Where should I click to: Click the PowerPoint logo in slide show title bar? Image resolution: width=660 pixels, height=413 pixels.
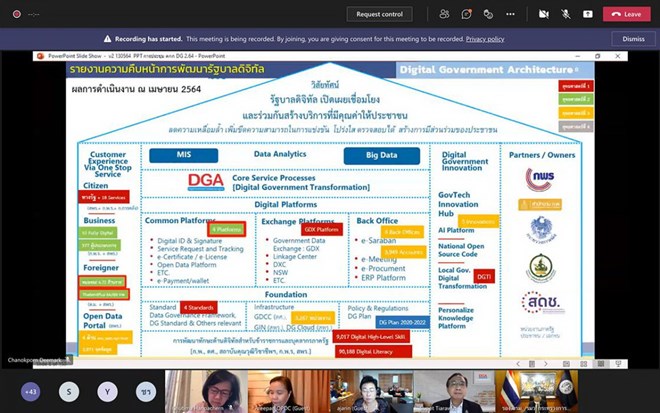tap(40, 56)
